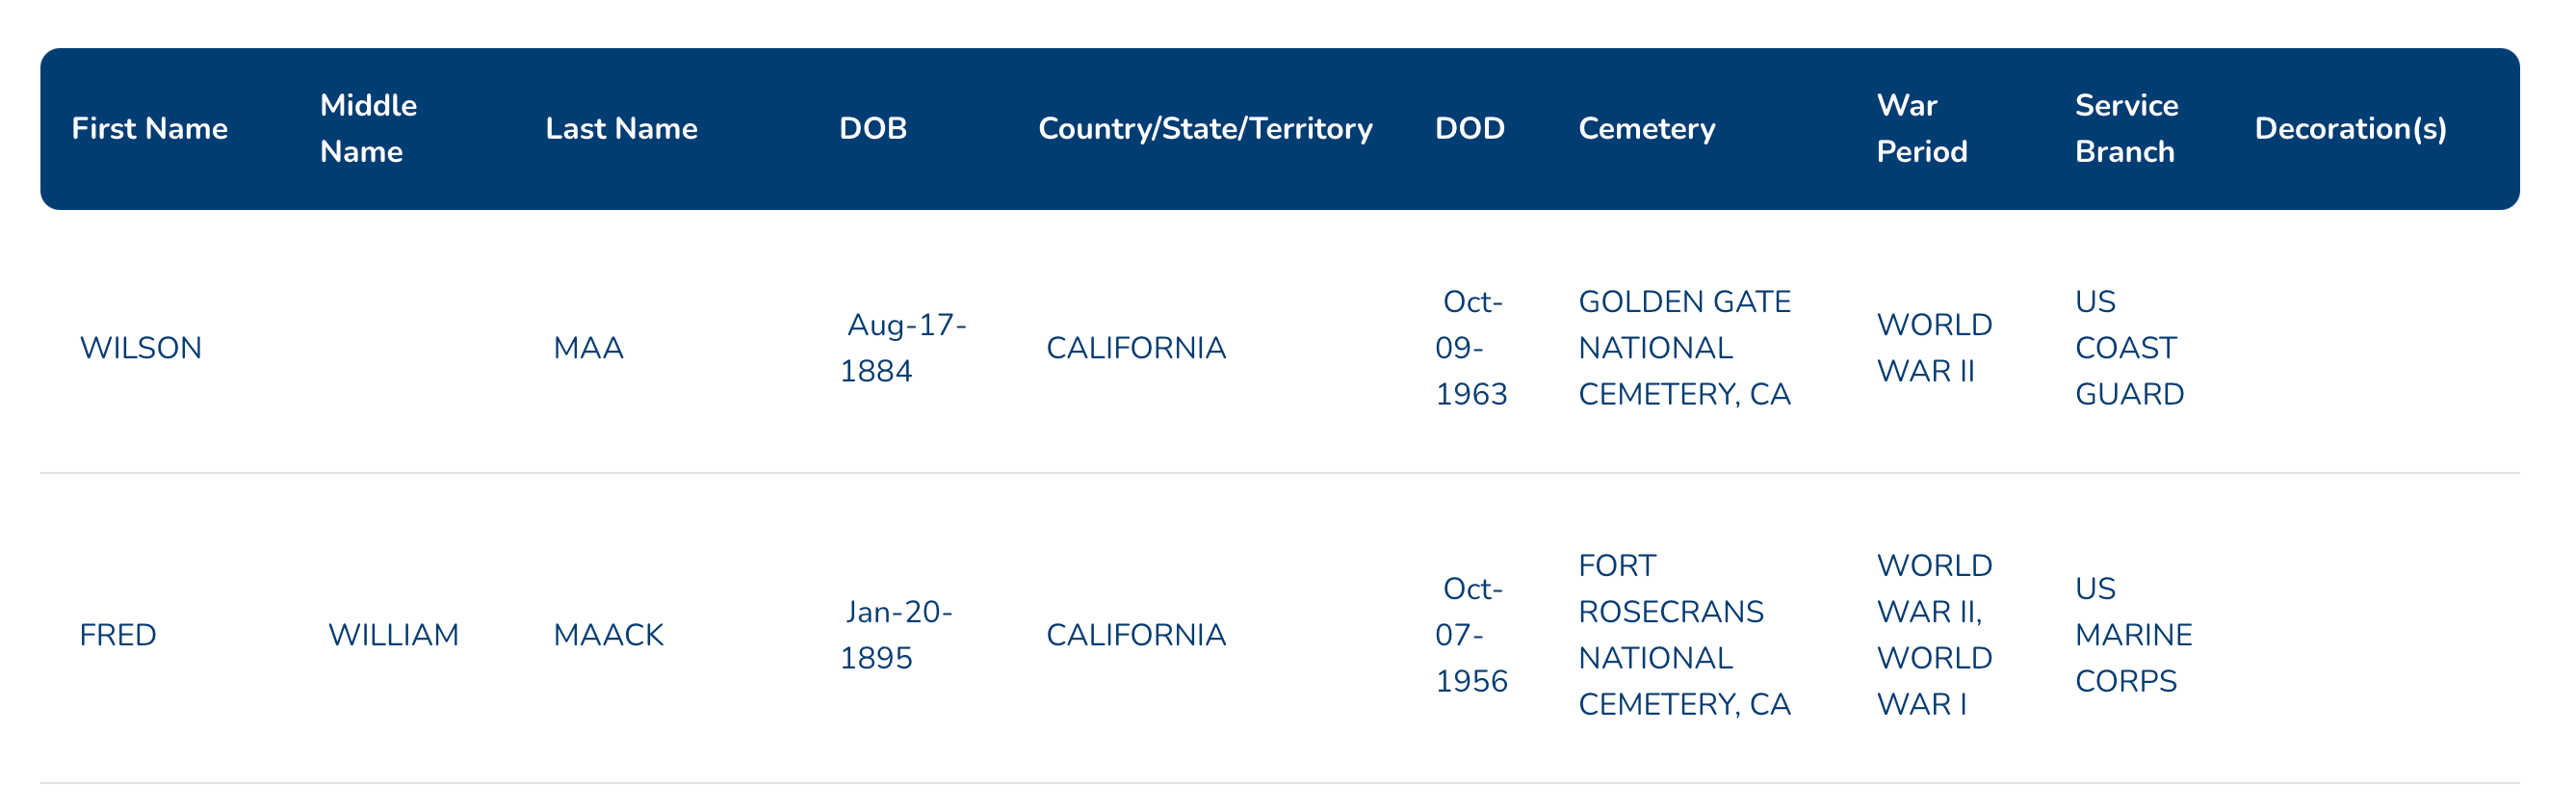The image size is (2576, 812).
Task: Select Golden Gate National Cemetery entry
Action: pos(1684,348)
